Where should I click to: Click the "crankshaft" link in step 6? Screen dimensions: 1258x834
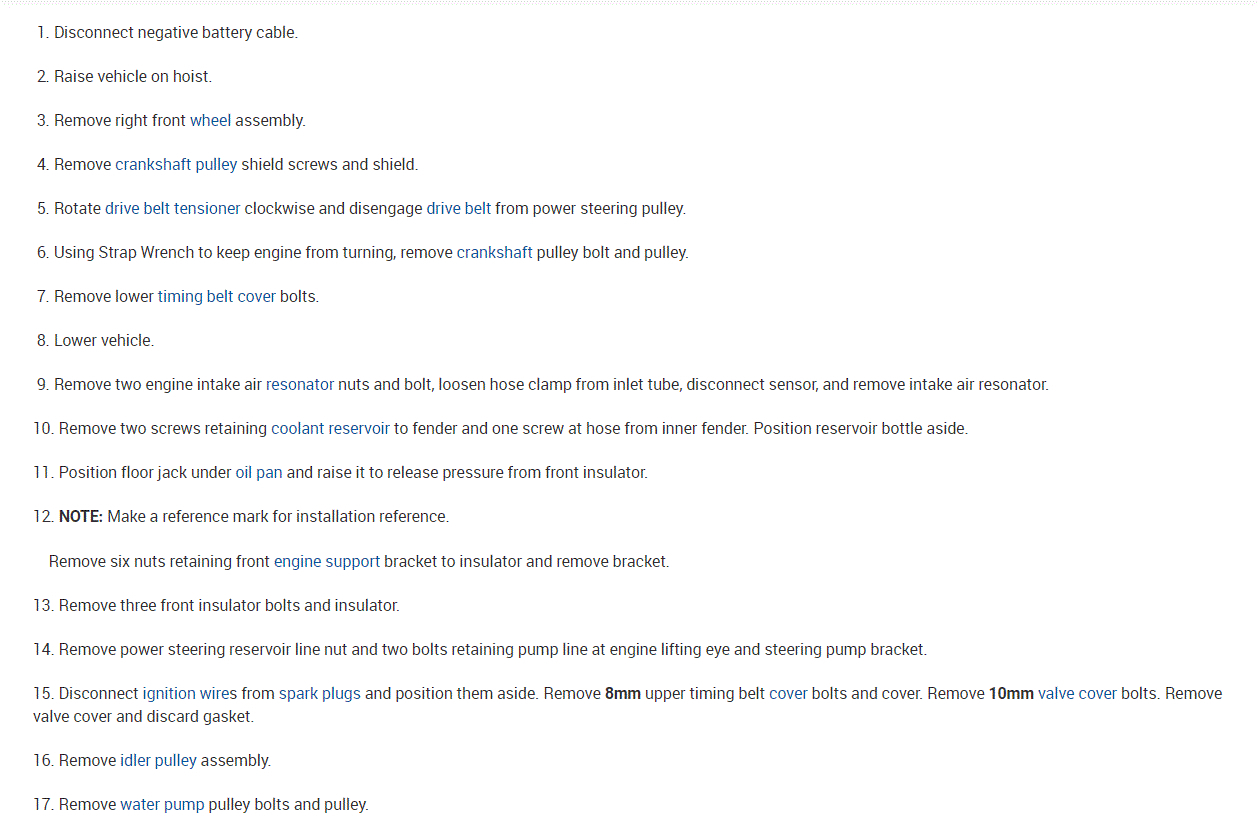494,253
